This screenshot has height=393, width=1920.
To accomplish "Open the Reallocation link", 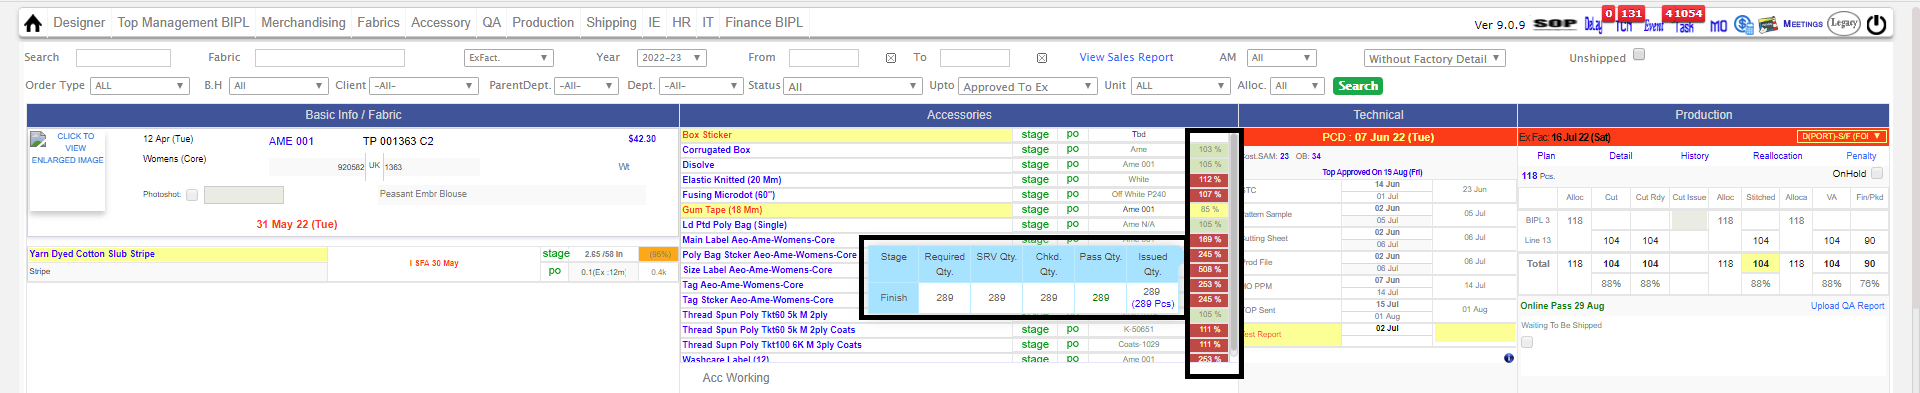I will pos(1777,156).
